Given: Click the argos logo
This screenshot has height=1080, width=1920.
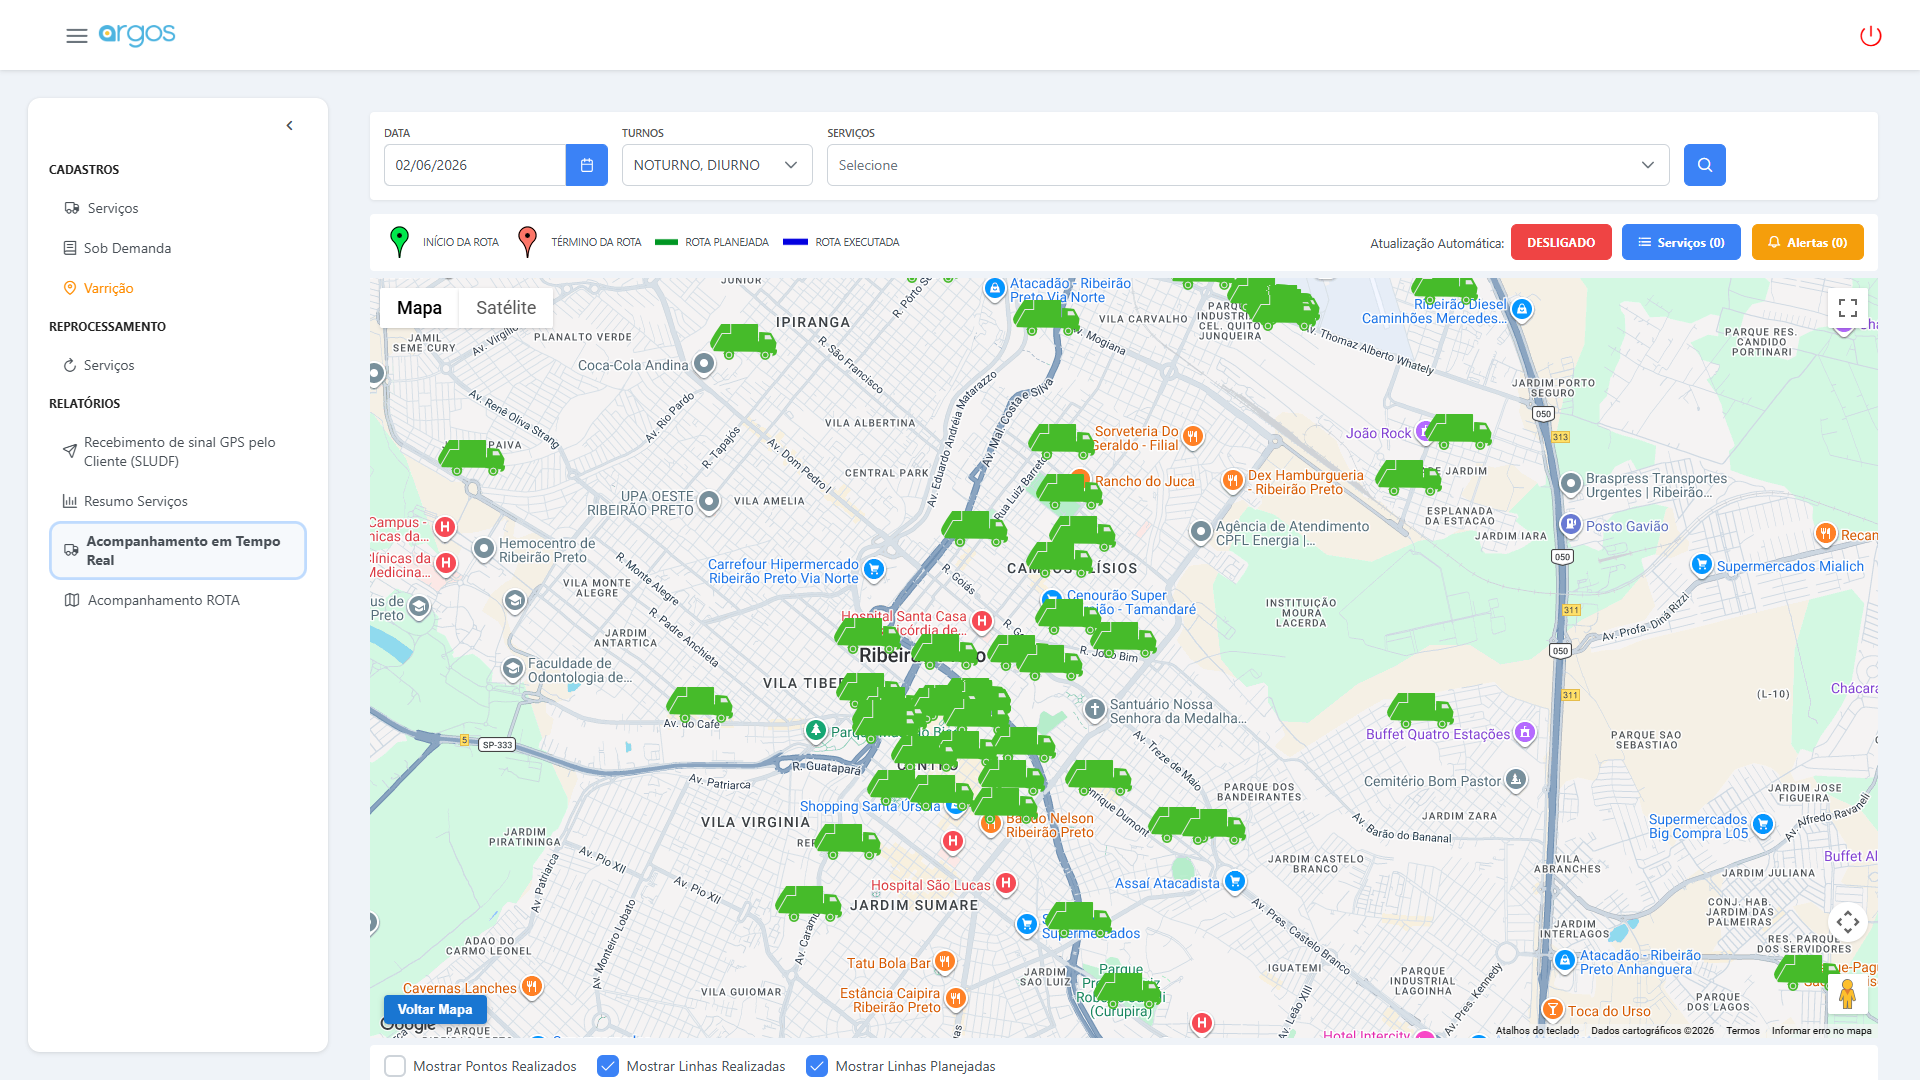Looking at the screenshot, I should click(137, 35).
